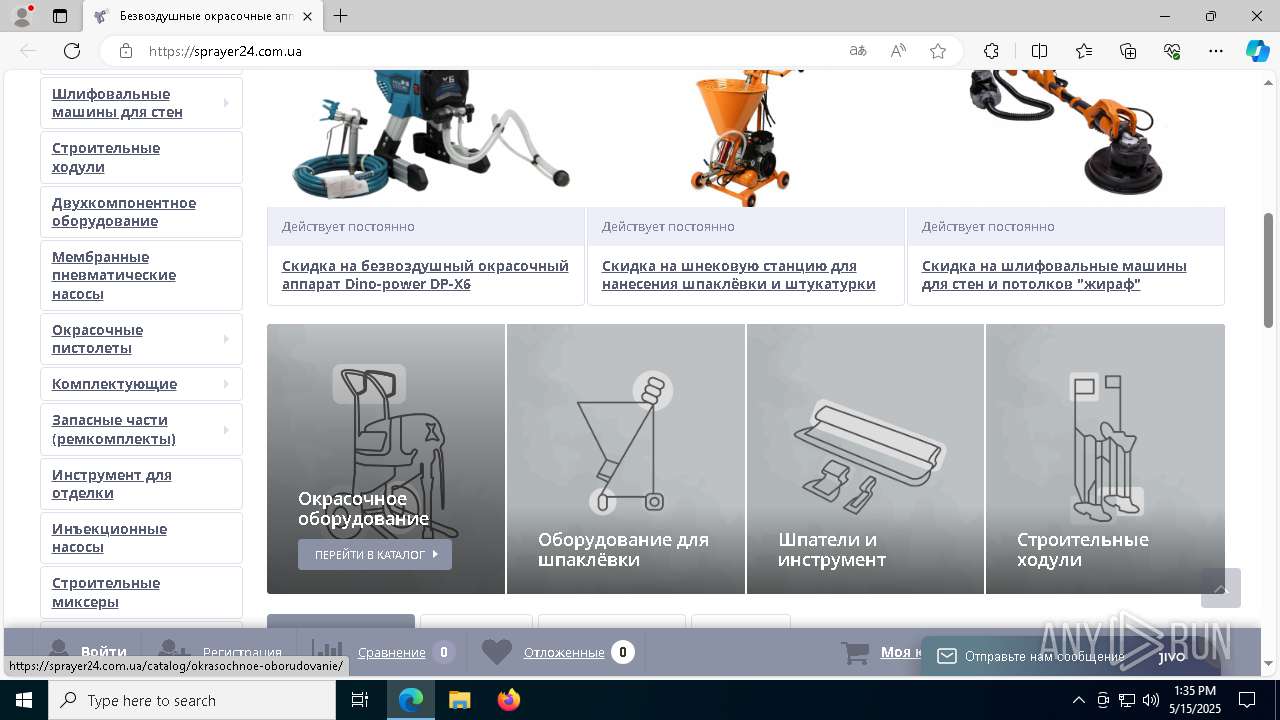Click the browser back arrow

click(28, 51)
